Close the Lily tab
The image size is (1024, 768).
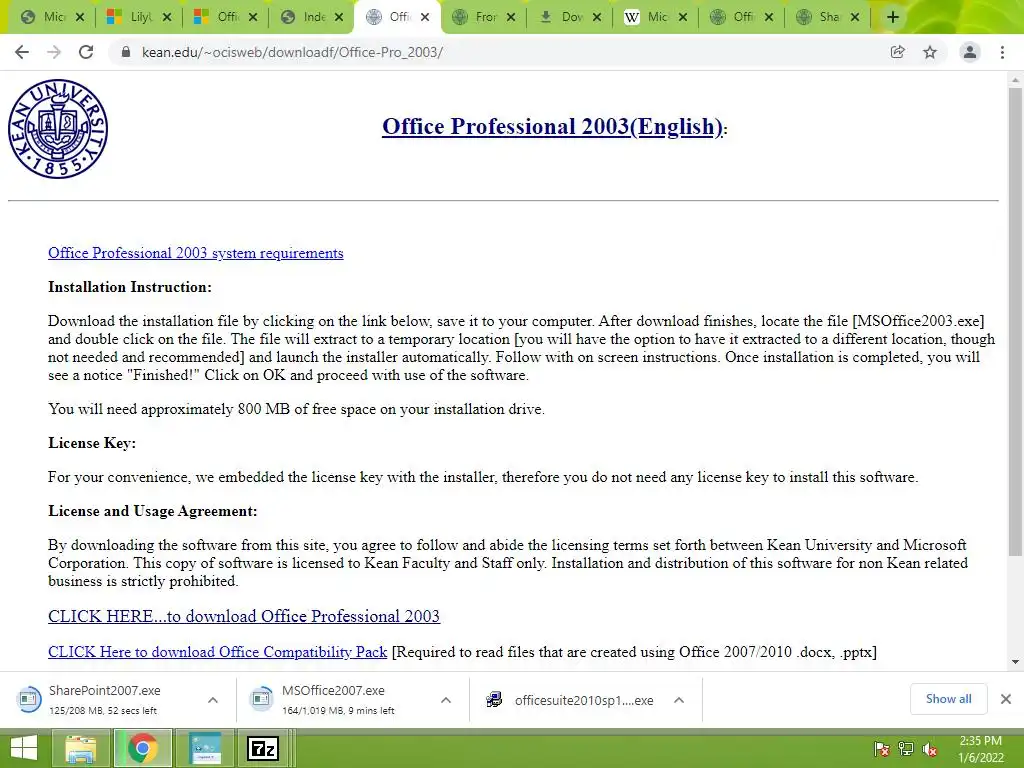(x=167, y=17)
